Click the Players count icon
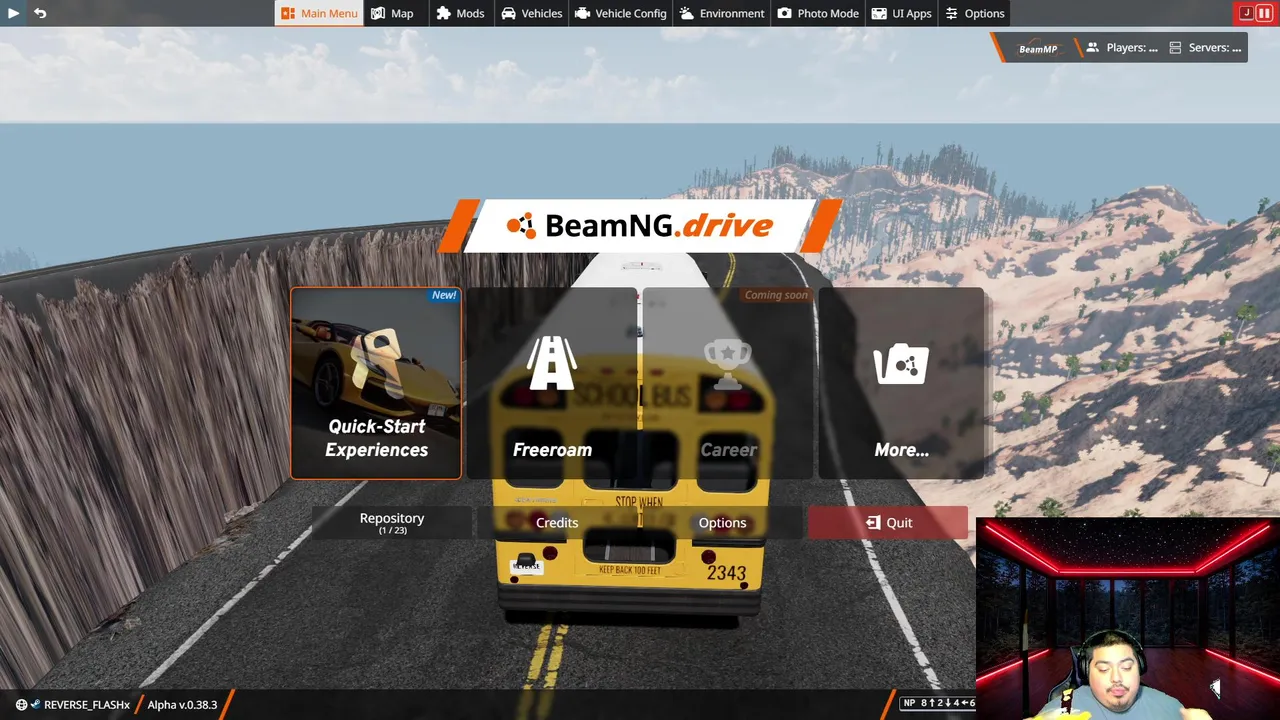1280x720 pixels. 1093,48
